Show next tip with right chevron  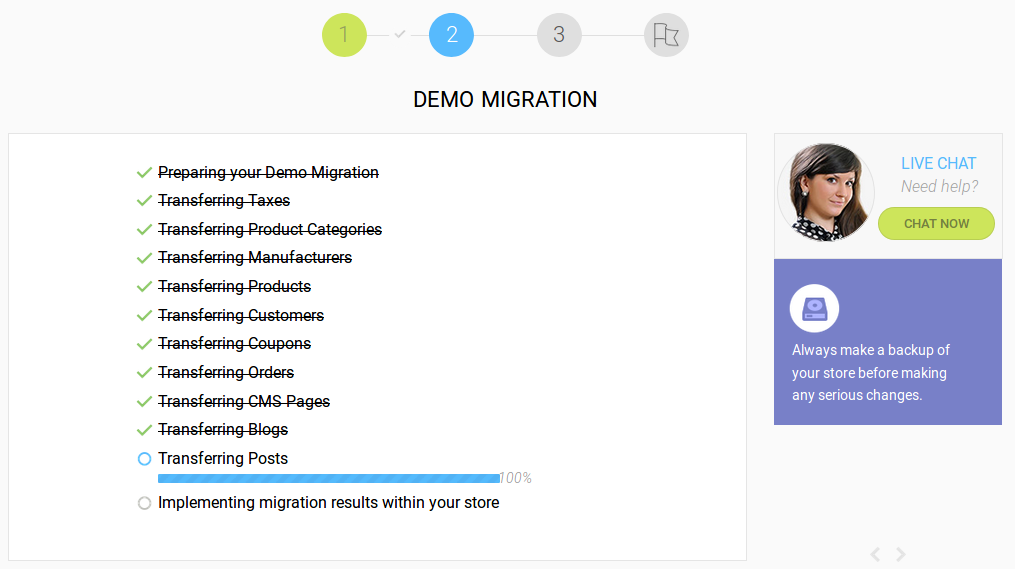pyautogui.click(x=901, y=554)
